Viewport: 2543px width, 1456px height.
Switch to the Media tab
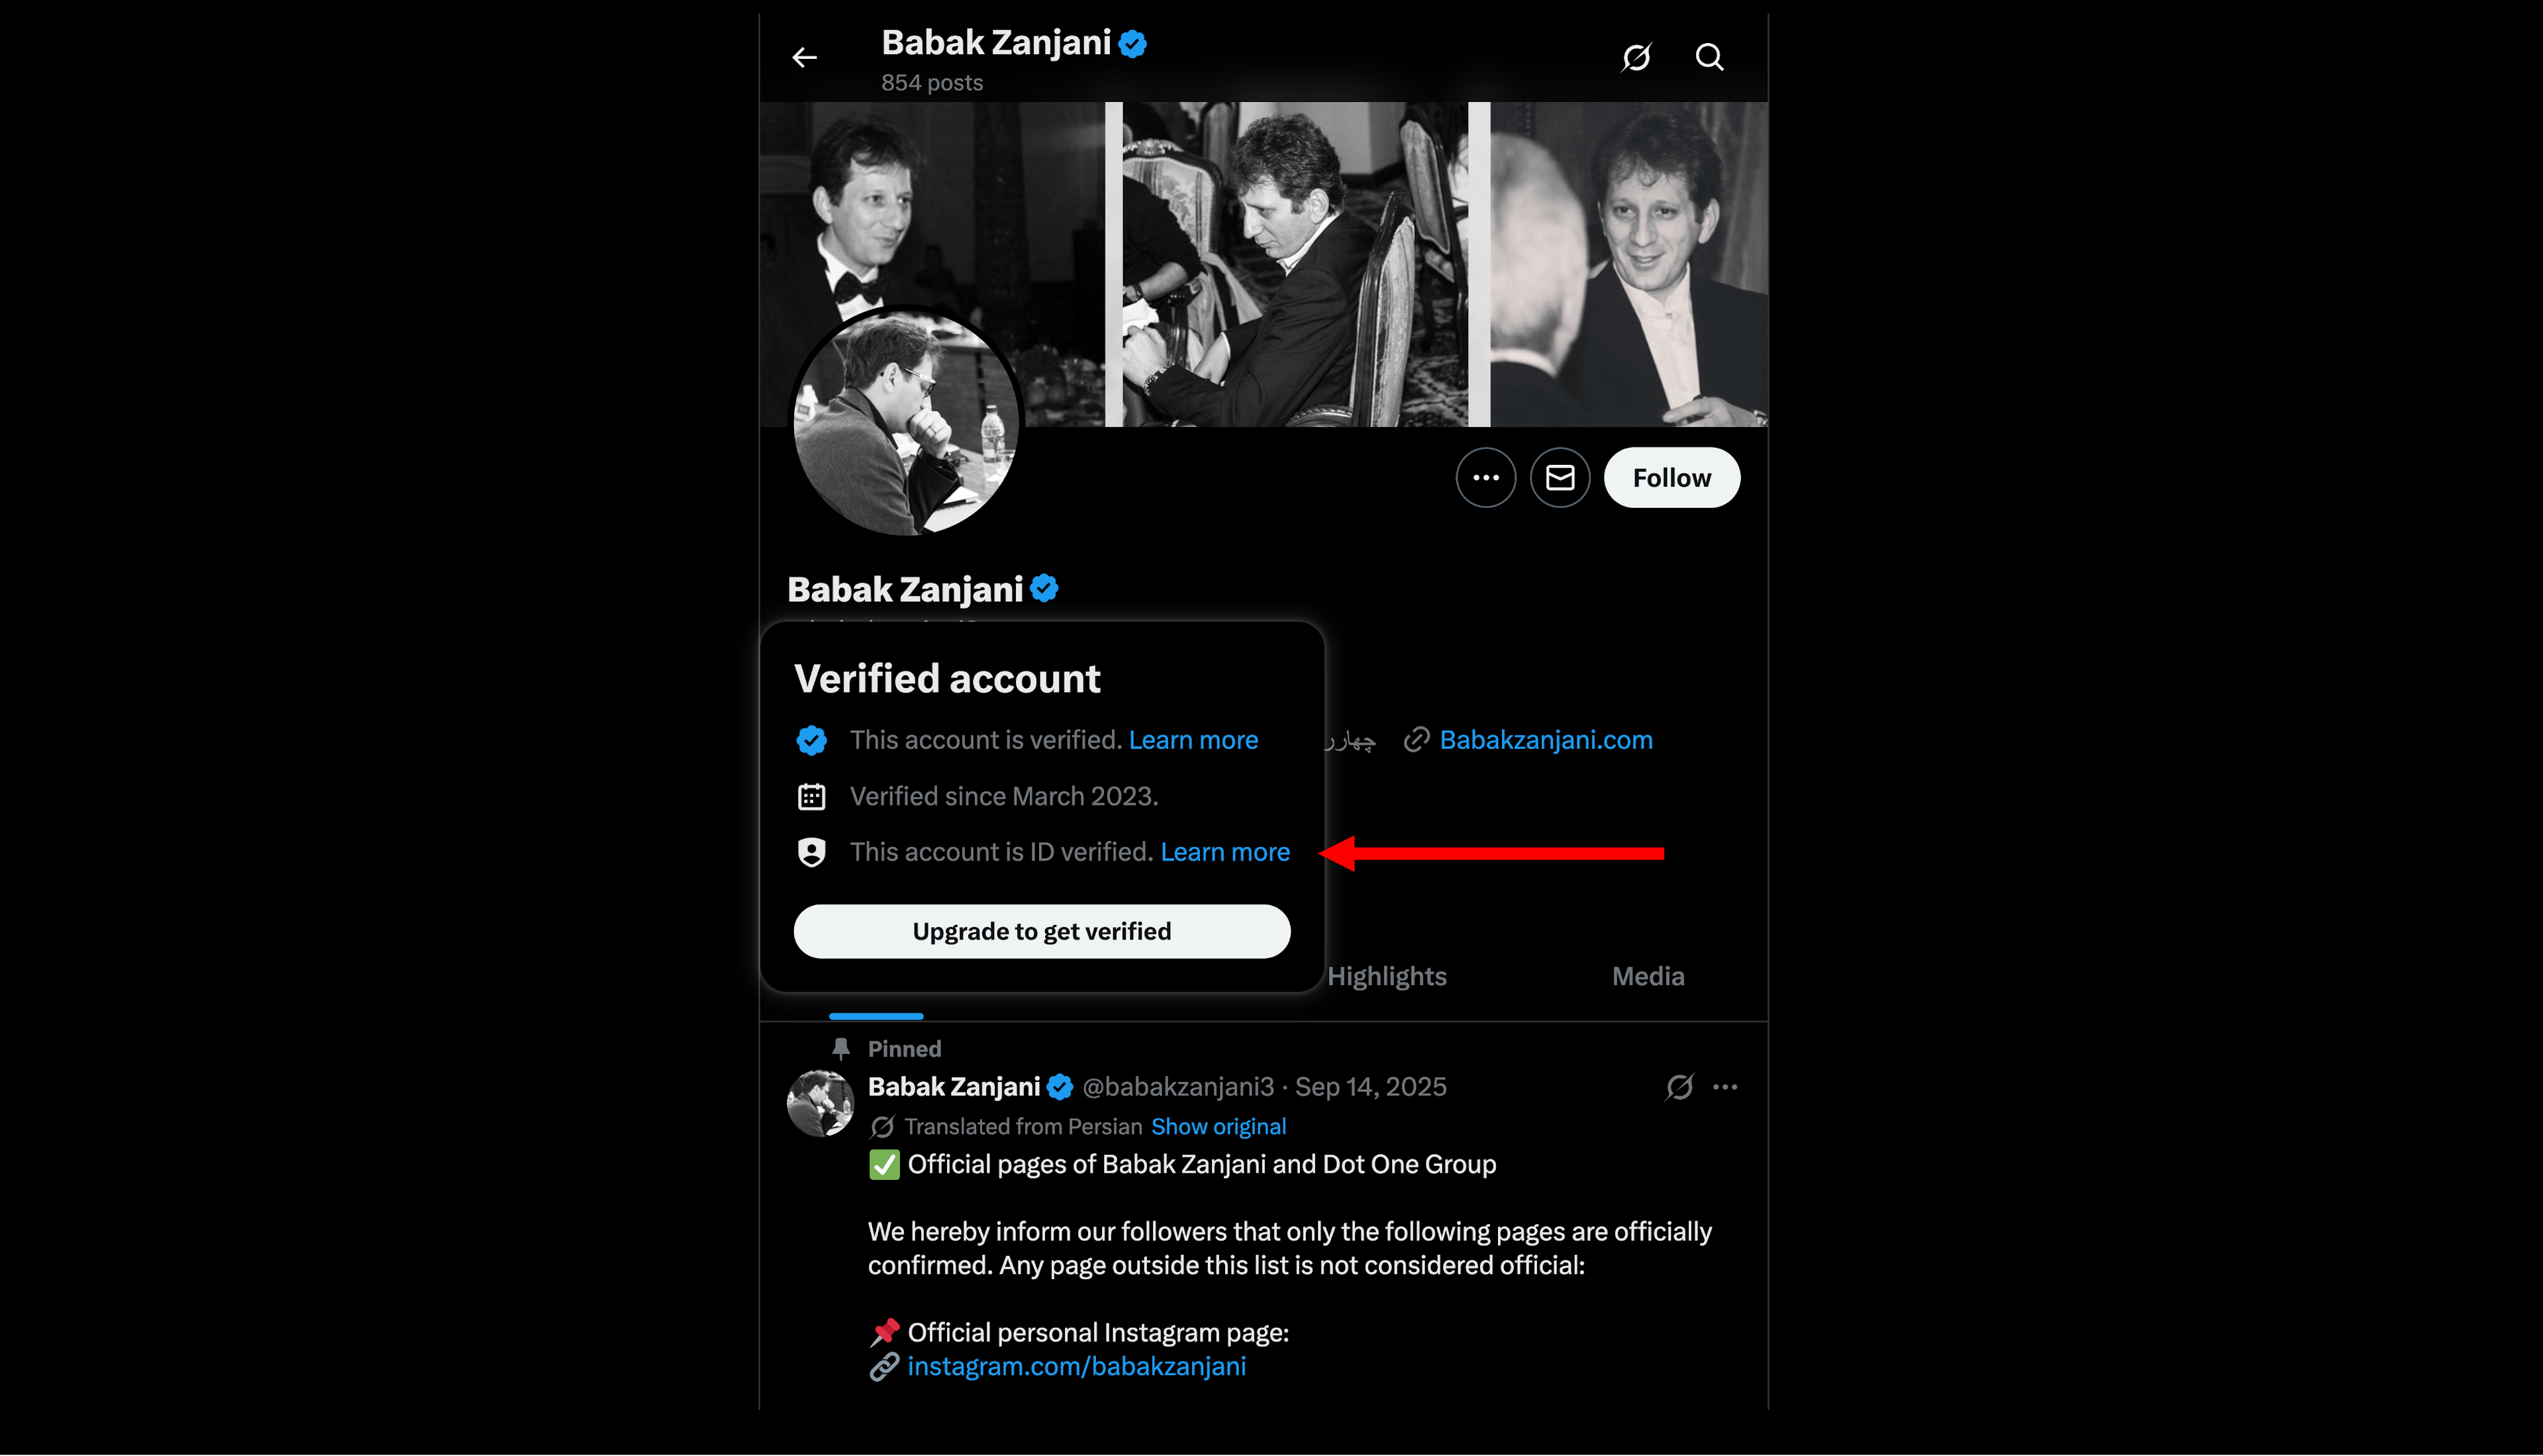[x=1647, y=976]
